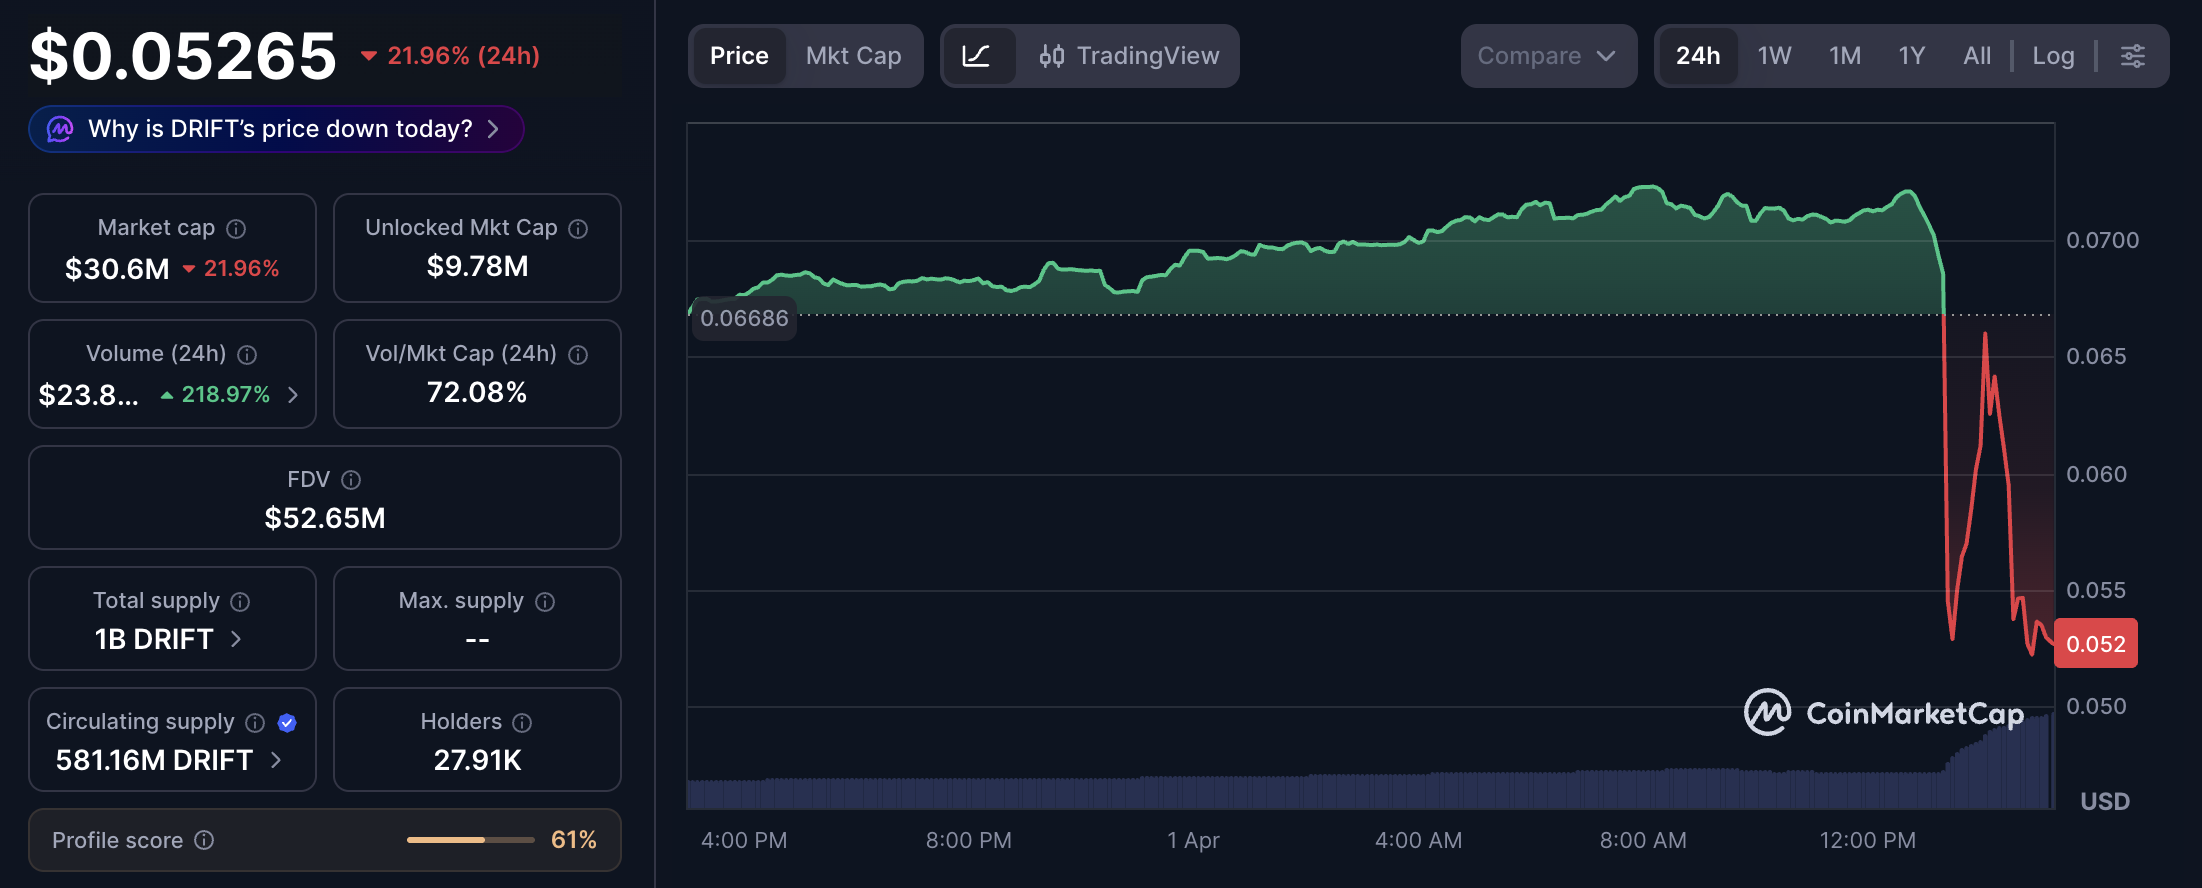The width and height of the screenshot is (2202, 888).
Task: Click the Holders info icon
Action: [x=522, y=722]
